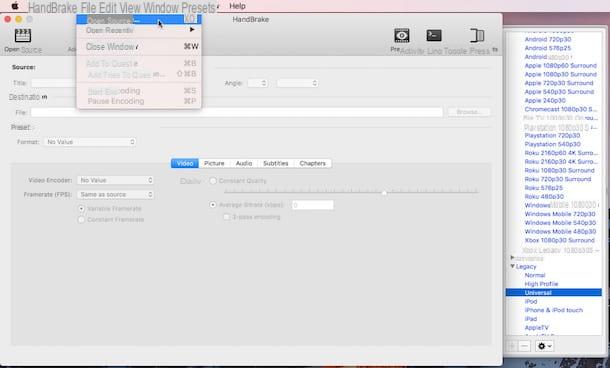Viewport: 610px width, 368px height.
Task: Switch to the Video tab
Action: [x=185, y=163]
